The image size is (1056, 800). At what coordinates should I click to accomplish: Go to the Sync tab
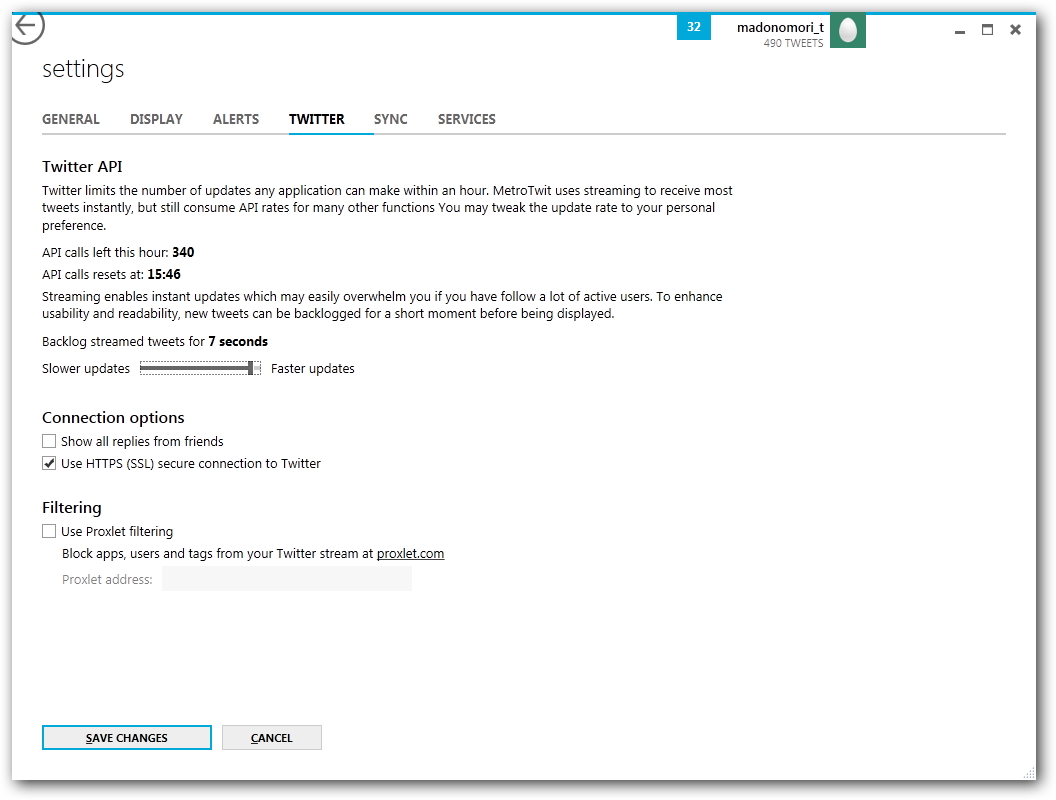(391, 119)
